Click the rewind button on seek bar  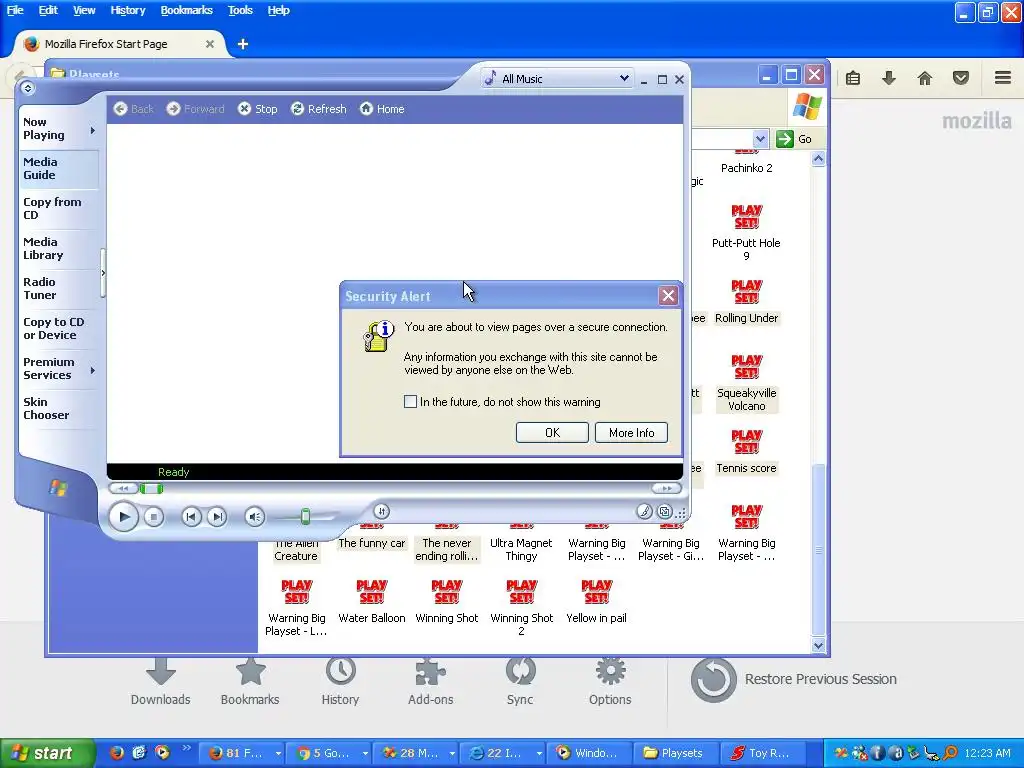tap(123, 488)
